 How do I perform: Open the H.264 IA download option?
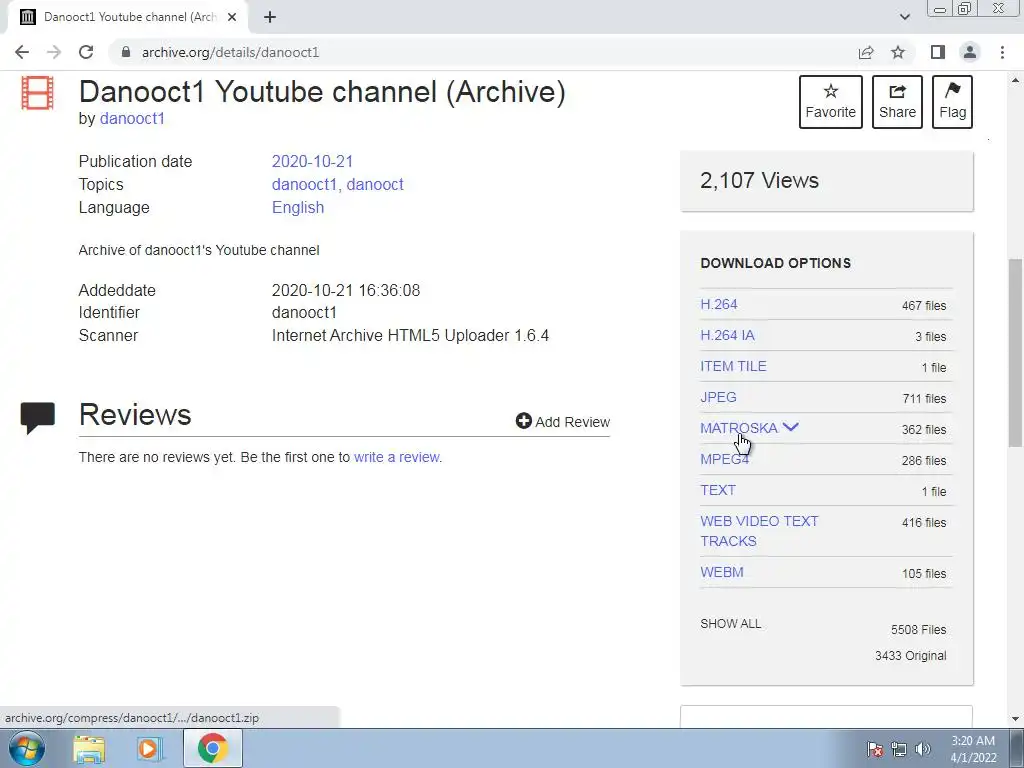pyautogui.click(x=727, y=335)
